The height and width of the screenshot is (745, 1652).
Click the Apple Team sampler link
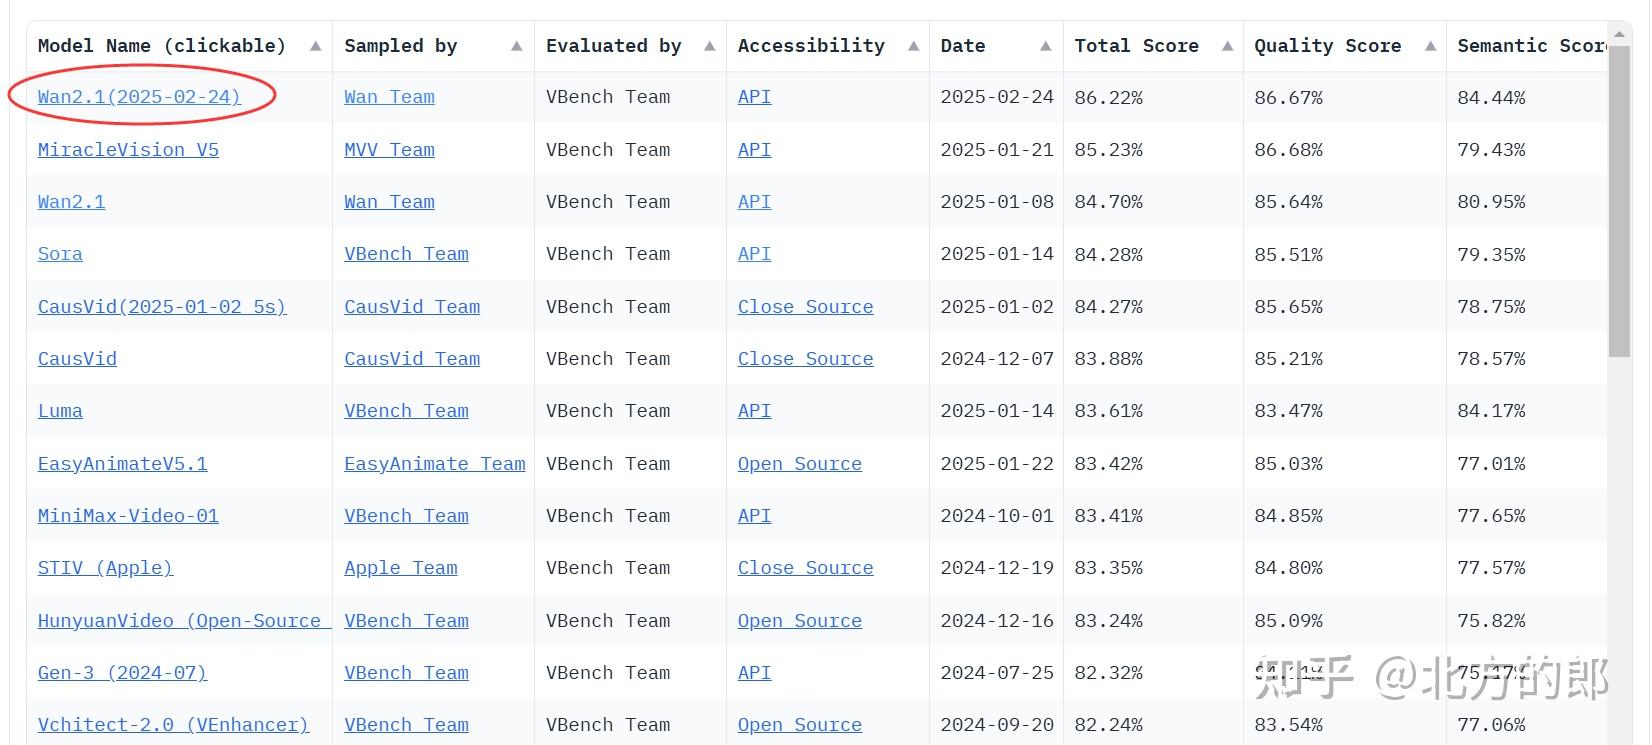[x=400, y=568]
